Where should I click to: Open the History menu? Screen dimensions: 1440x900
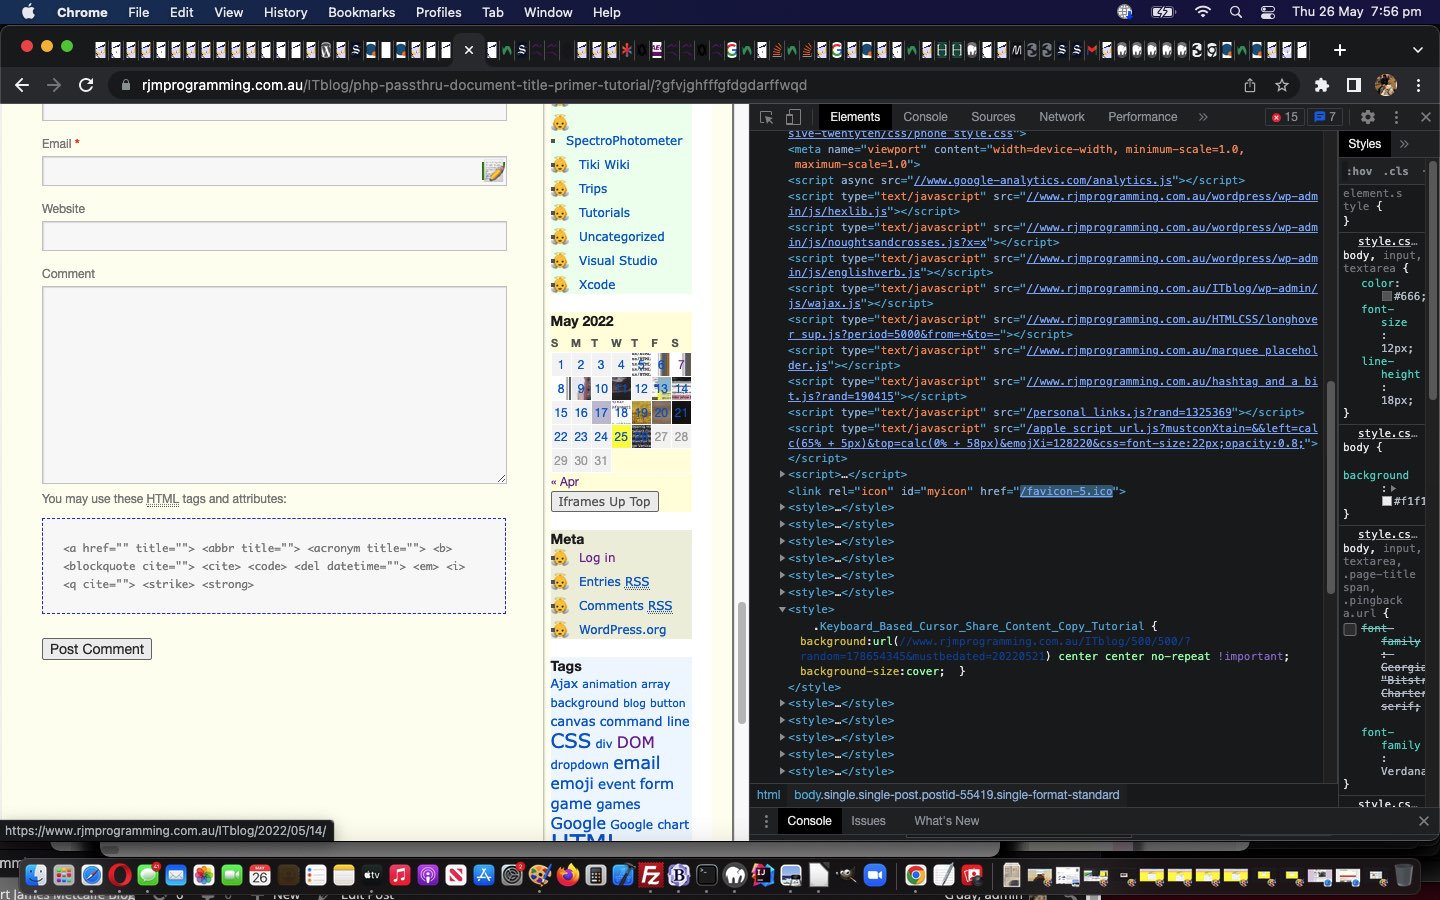285,12
